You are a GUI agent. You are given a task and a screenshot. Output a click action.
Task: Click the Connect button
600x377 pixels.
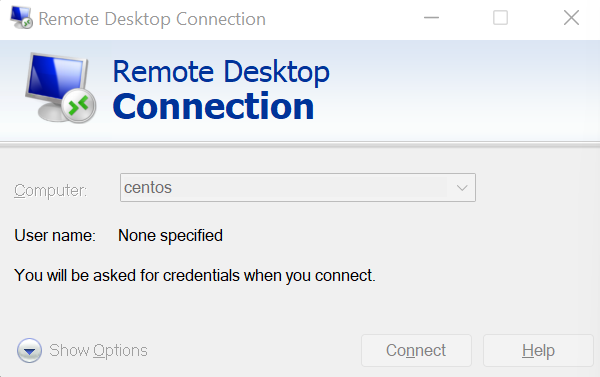click(x=416, y=351)
